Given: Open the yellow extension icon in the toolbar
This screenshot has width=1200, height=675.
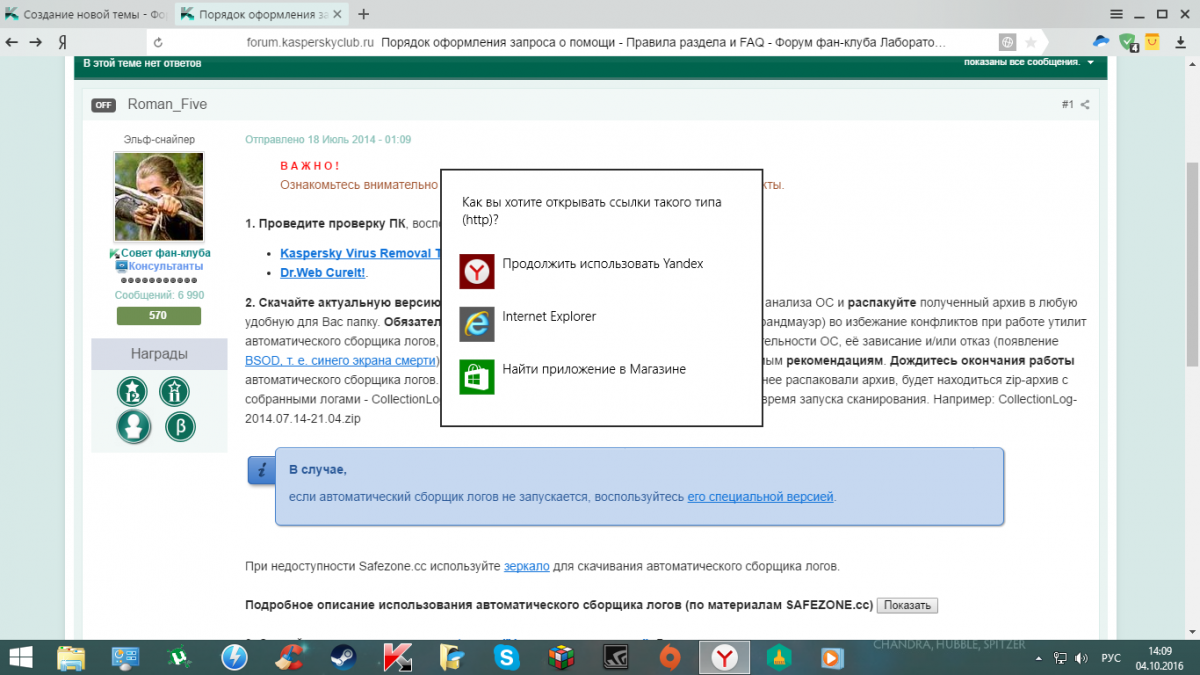Looking at the screenshot, I should click(x=1153, y=41).
